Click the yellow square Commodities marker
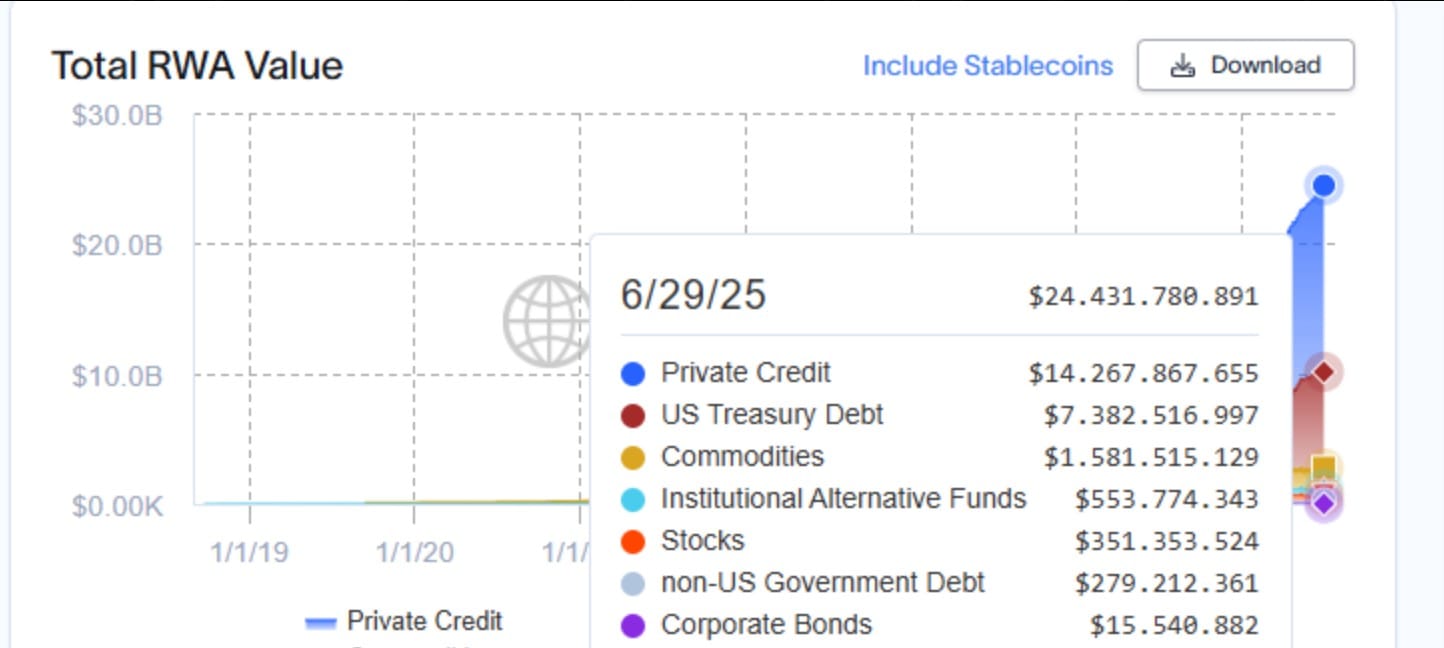The height and width of the screenshot is (648, 1444). point(1324,467)
